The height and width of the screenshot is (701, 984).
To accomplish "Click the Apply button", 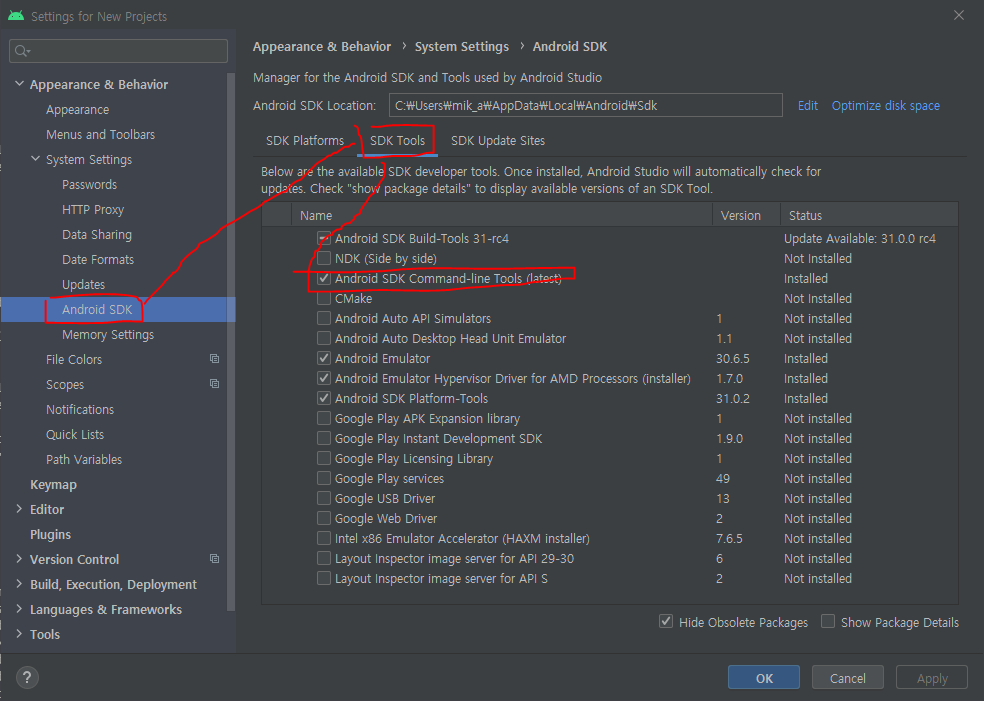I will pyautogui.click(x=932, y=678).
